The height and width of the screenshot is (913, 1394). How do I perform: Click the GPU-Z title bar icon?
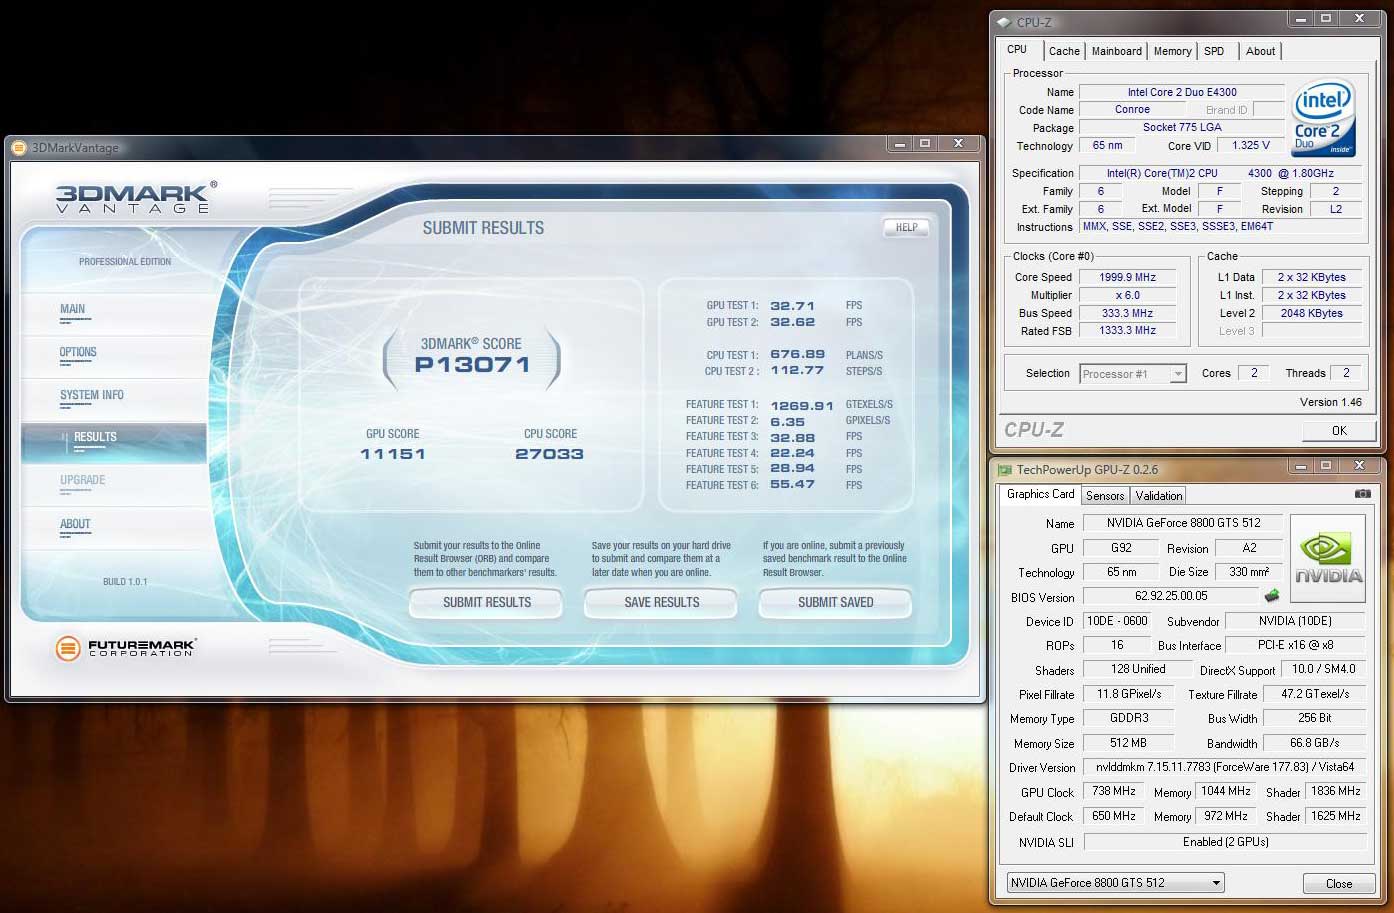(1004, 469)
